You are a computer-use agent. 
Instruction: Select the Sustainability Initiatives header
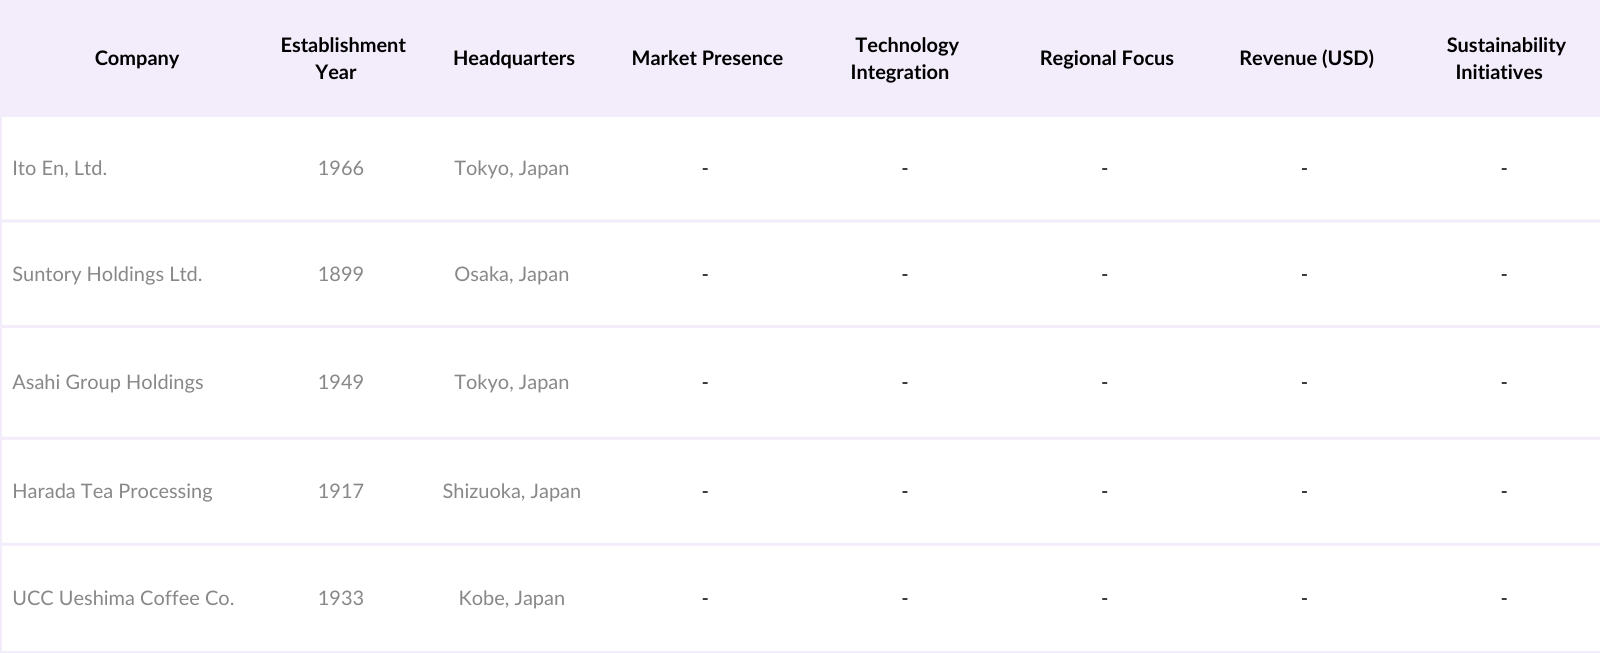(x=1504, y=58)
